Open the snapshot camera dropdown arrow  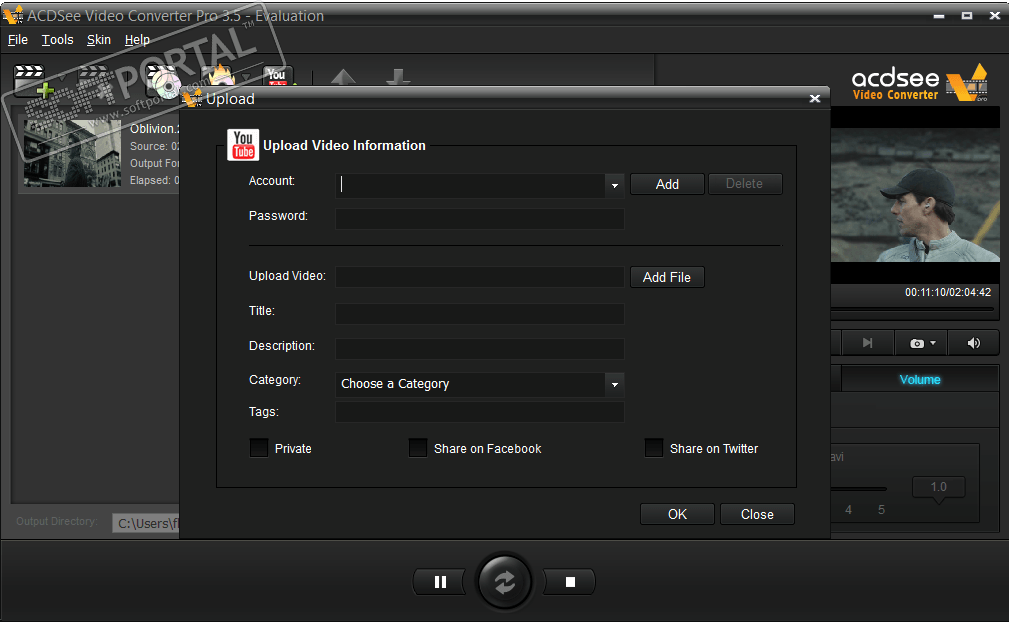tap(933, 343)
